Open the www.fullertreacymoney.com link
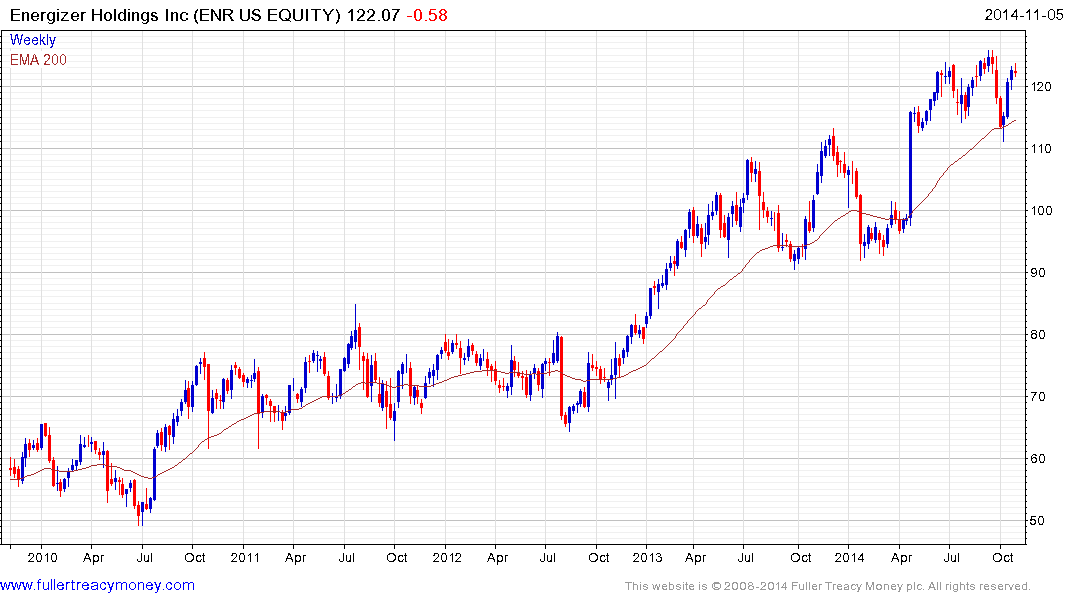Viewport: 1075px width, 600px height. [x=97, y=586]
